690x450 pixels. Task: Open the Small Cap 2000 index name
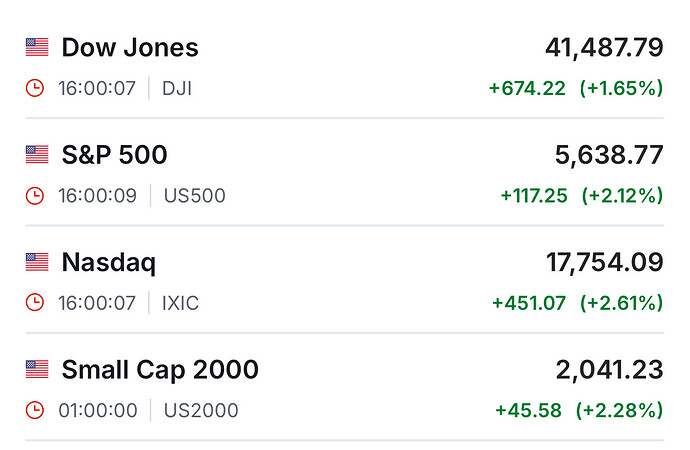[160, 370]
